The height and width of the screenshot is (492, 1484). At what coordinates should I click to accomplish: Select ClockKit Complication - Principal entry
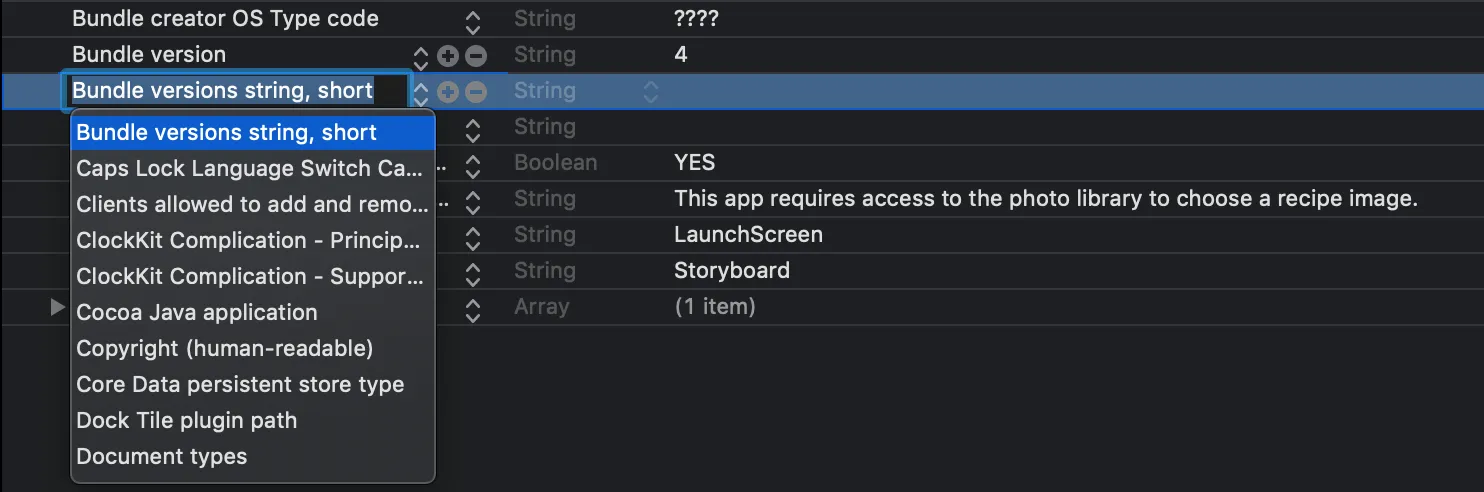pos(250,241)
